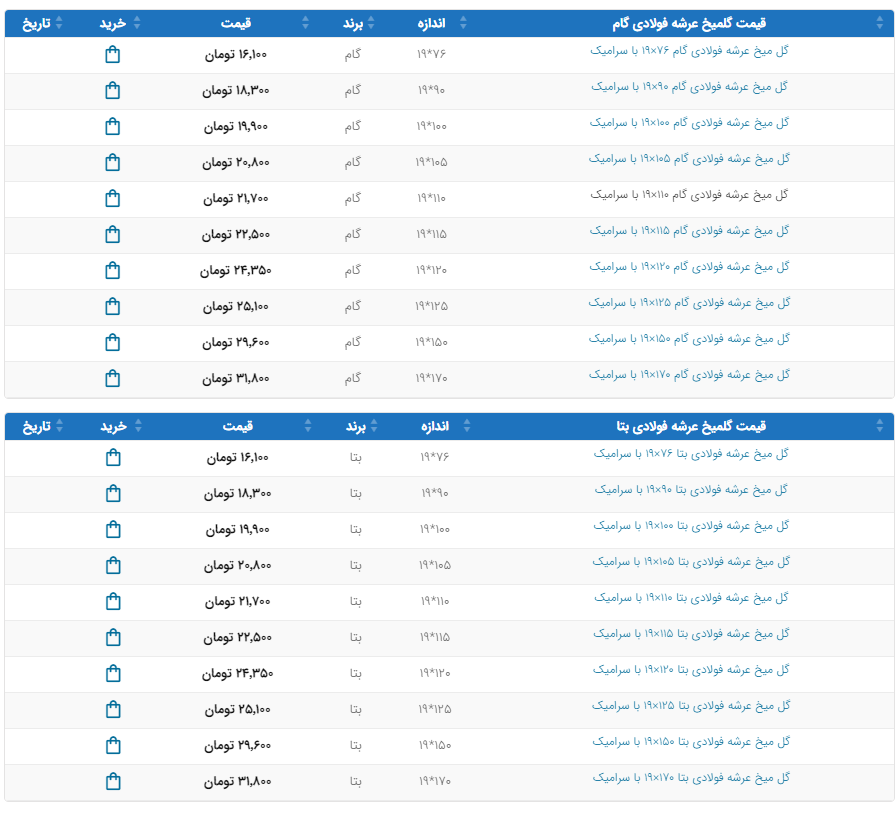
Task: Click buy bag icon for بتا 19×90 row
Action: [113, 493]
